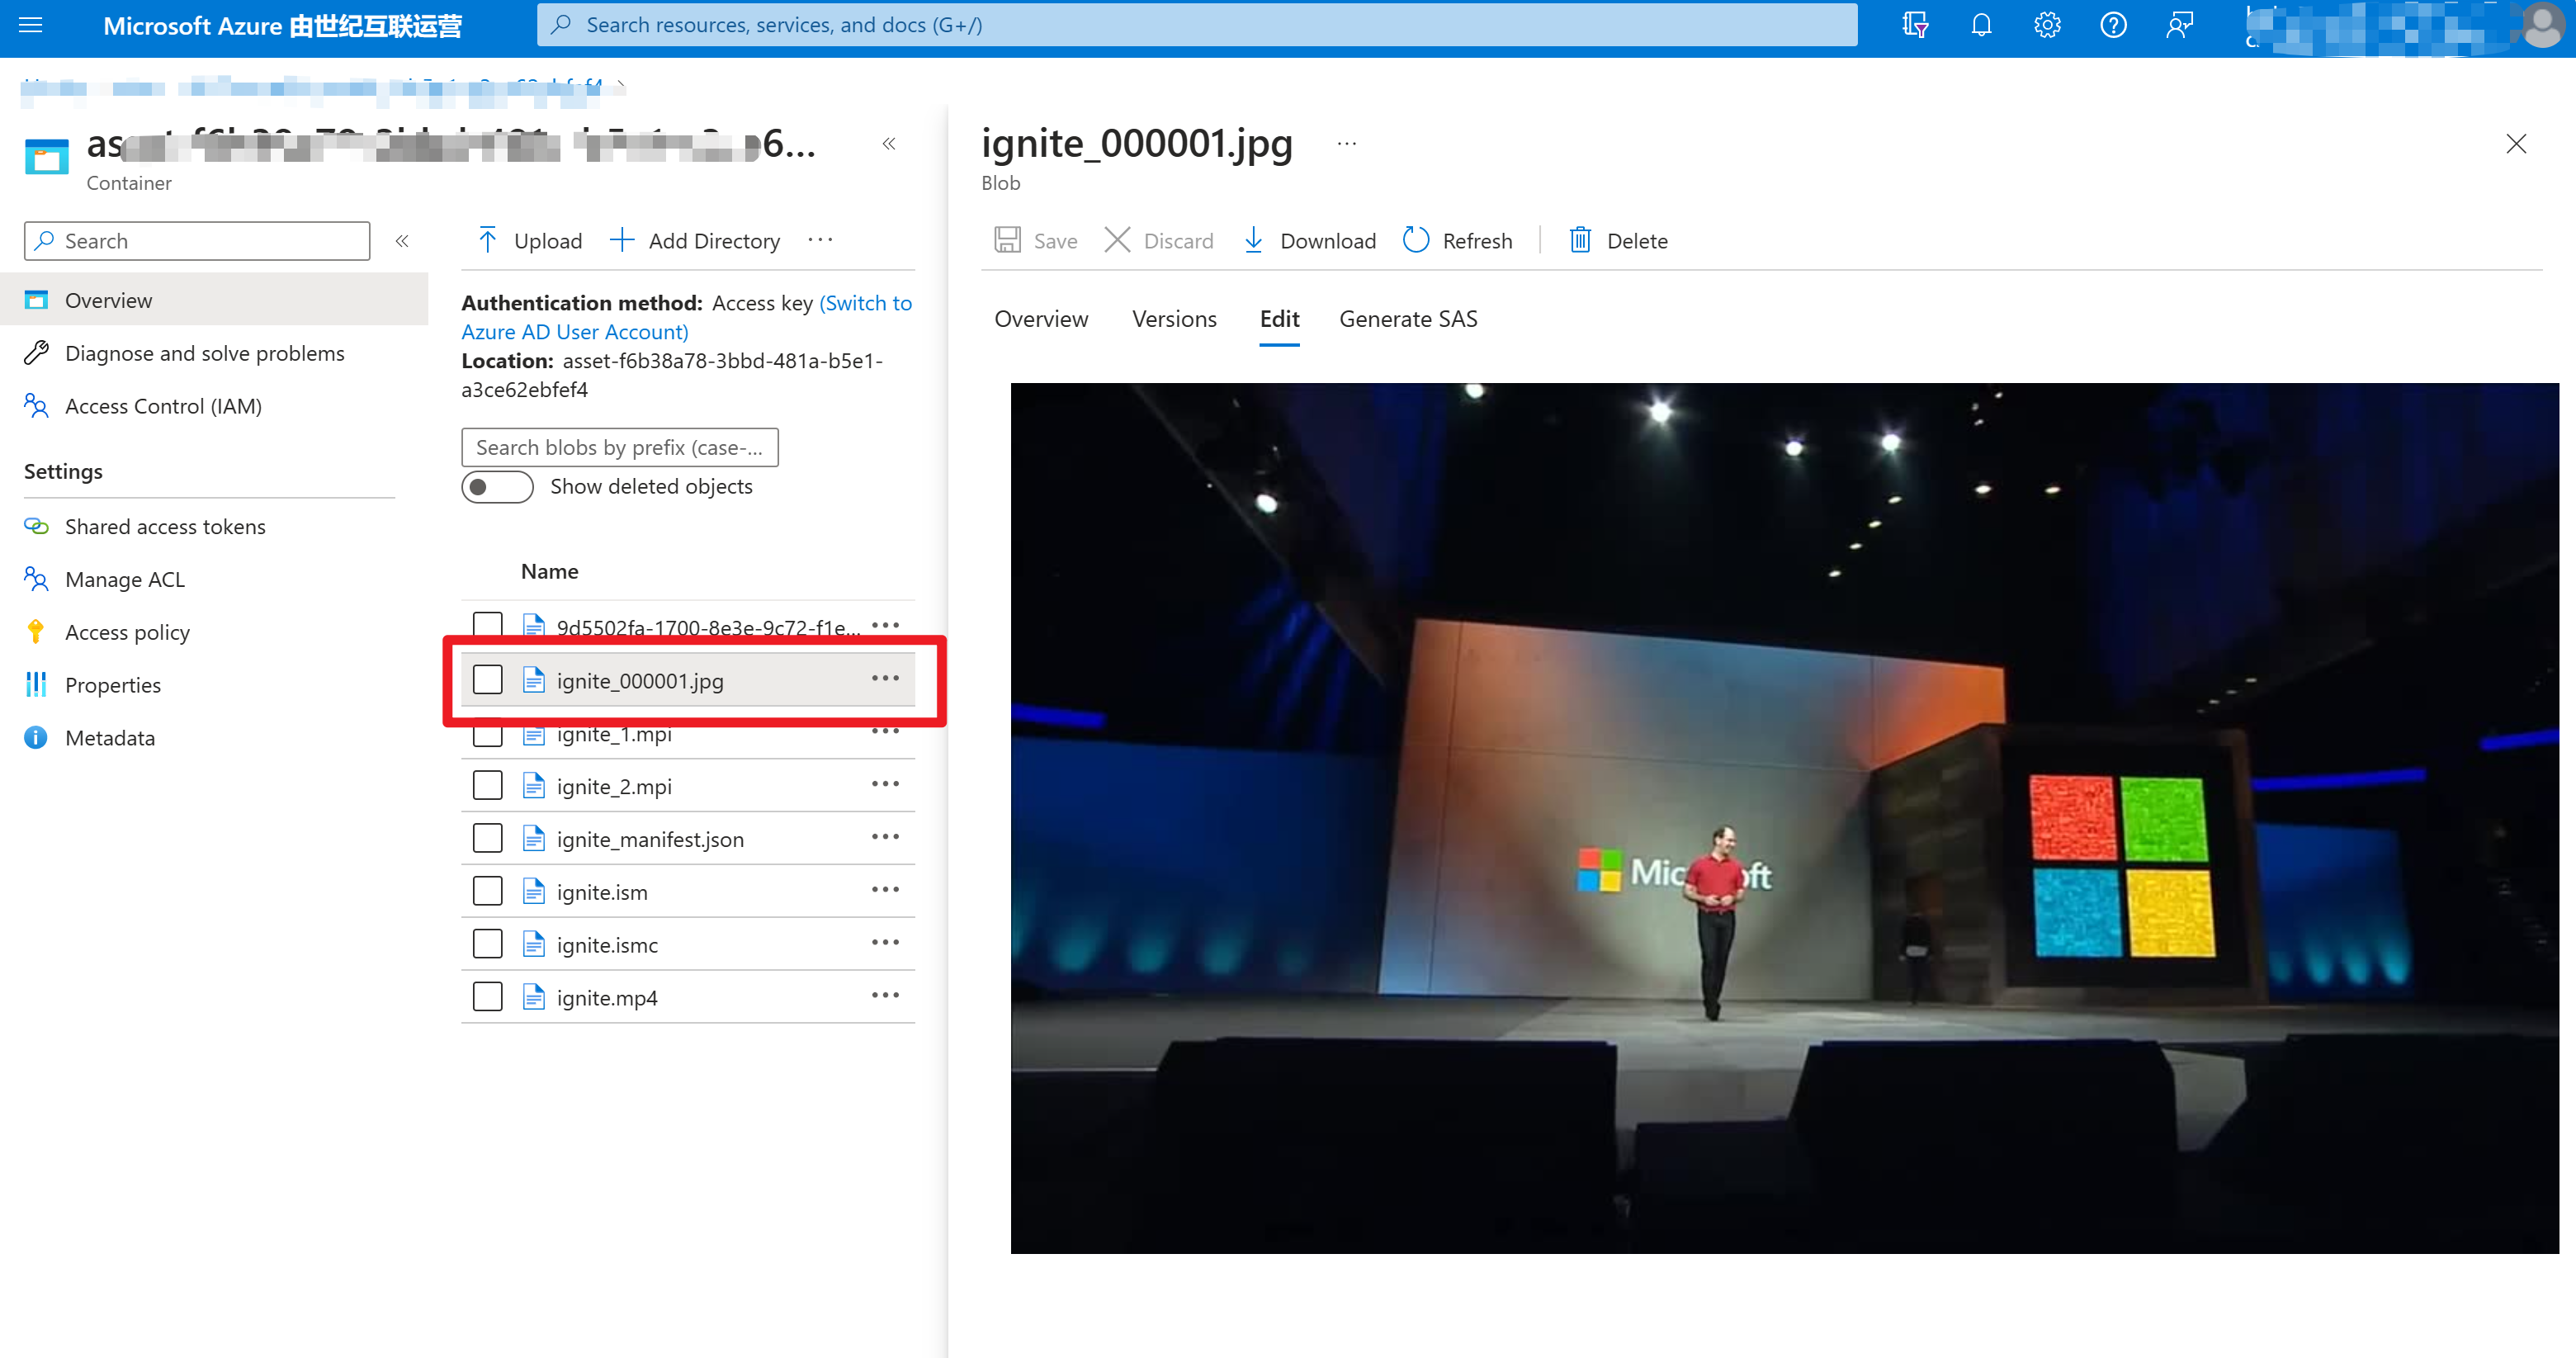Click the Refresh blob icon
Screen dimensions: 2576x1358
1416,240
